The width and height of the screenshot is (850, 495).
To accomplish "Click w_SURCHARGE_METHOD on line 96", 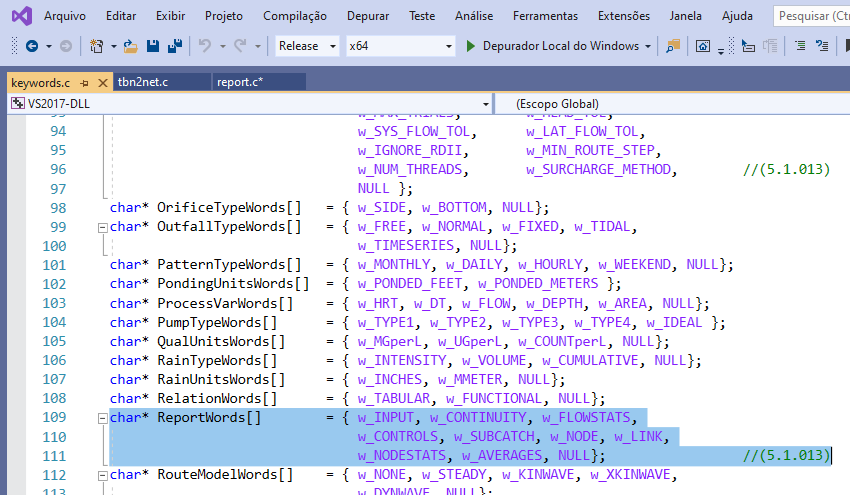I will pos(598,170).
